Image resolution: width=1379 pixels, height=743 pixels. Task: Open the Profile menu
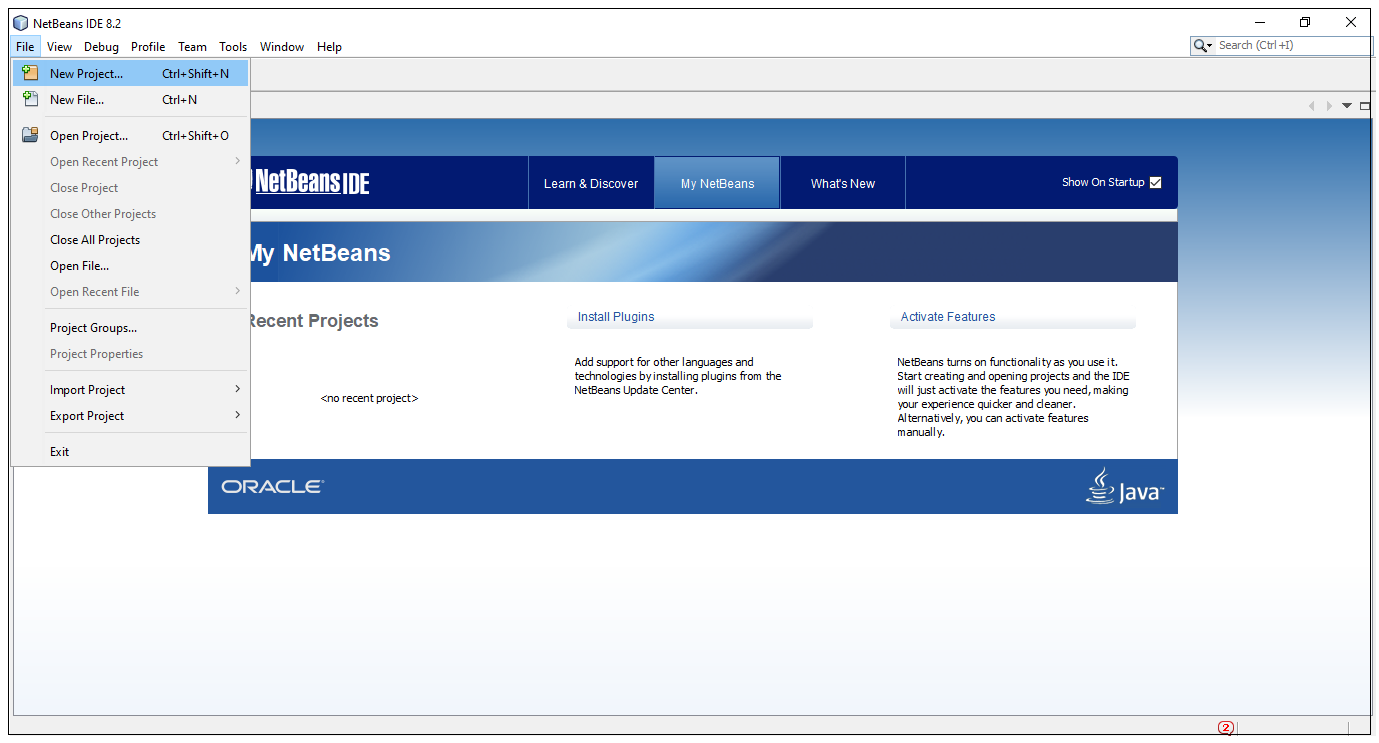pyautogui.click(x=148, y=46)
